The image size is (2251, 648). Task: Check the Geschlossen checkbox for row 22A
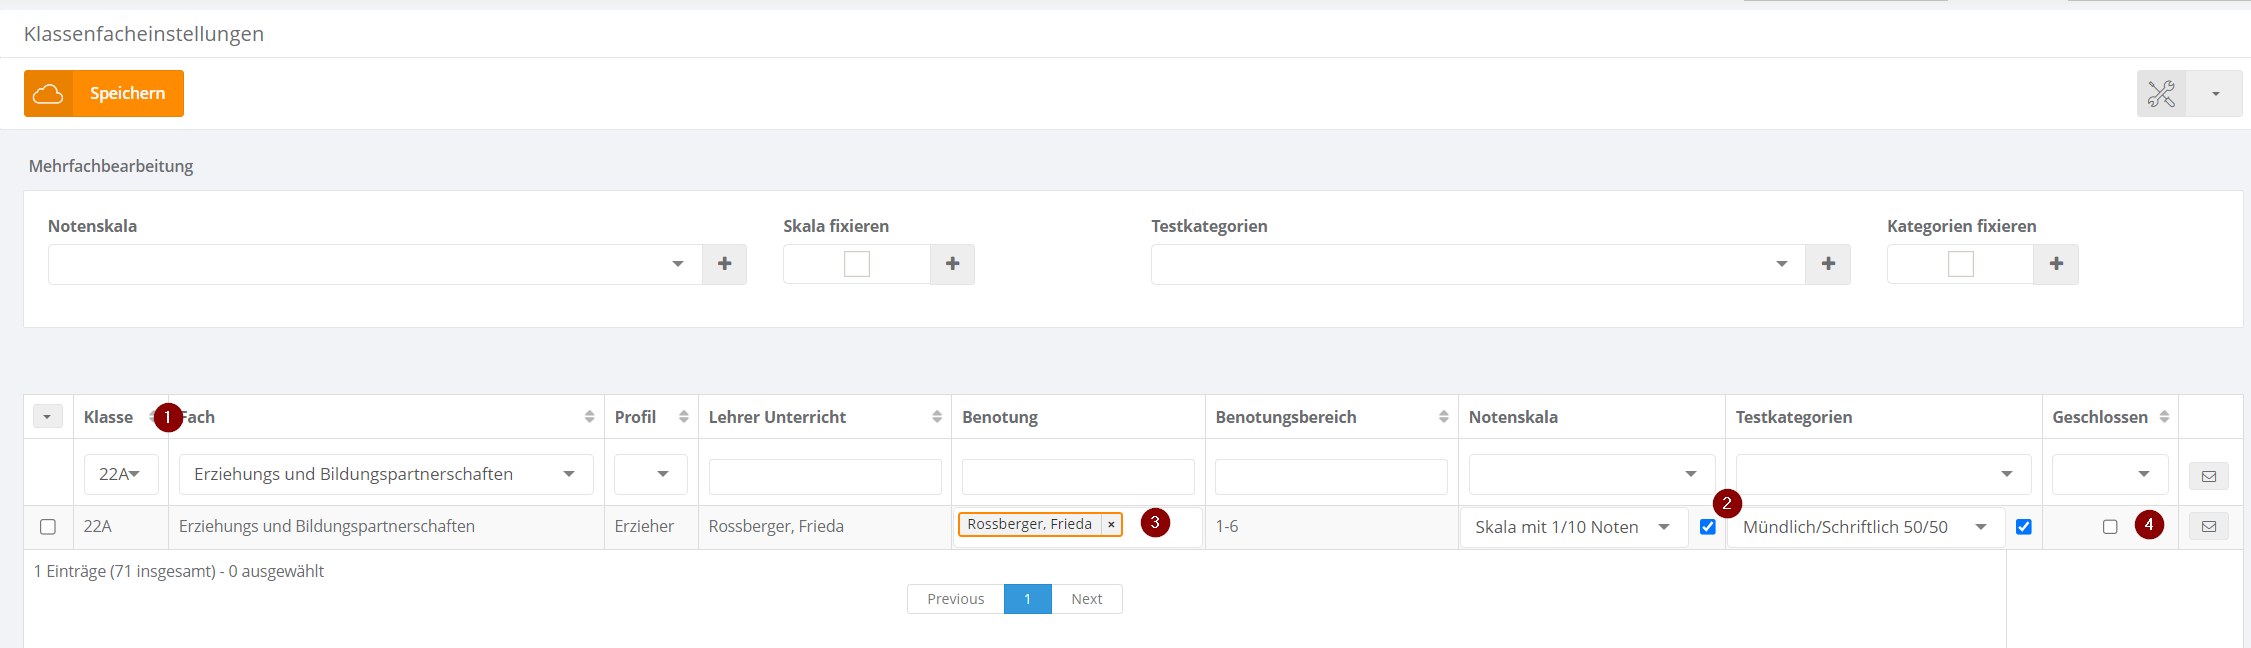2110,527
